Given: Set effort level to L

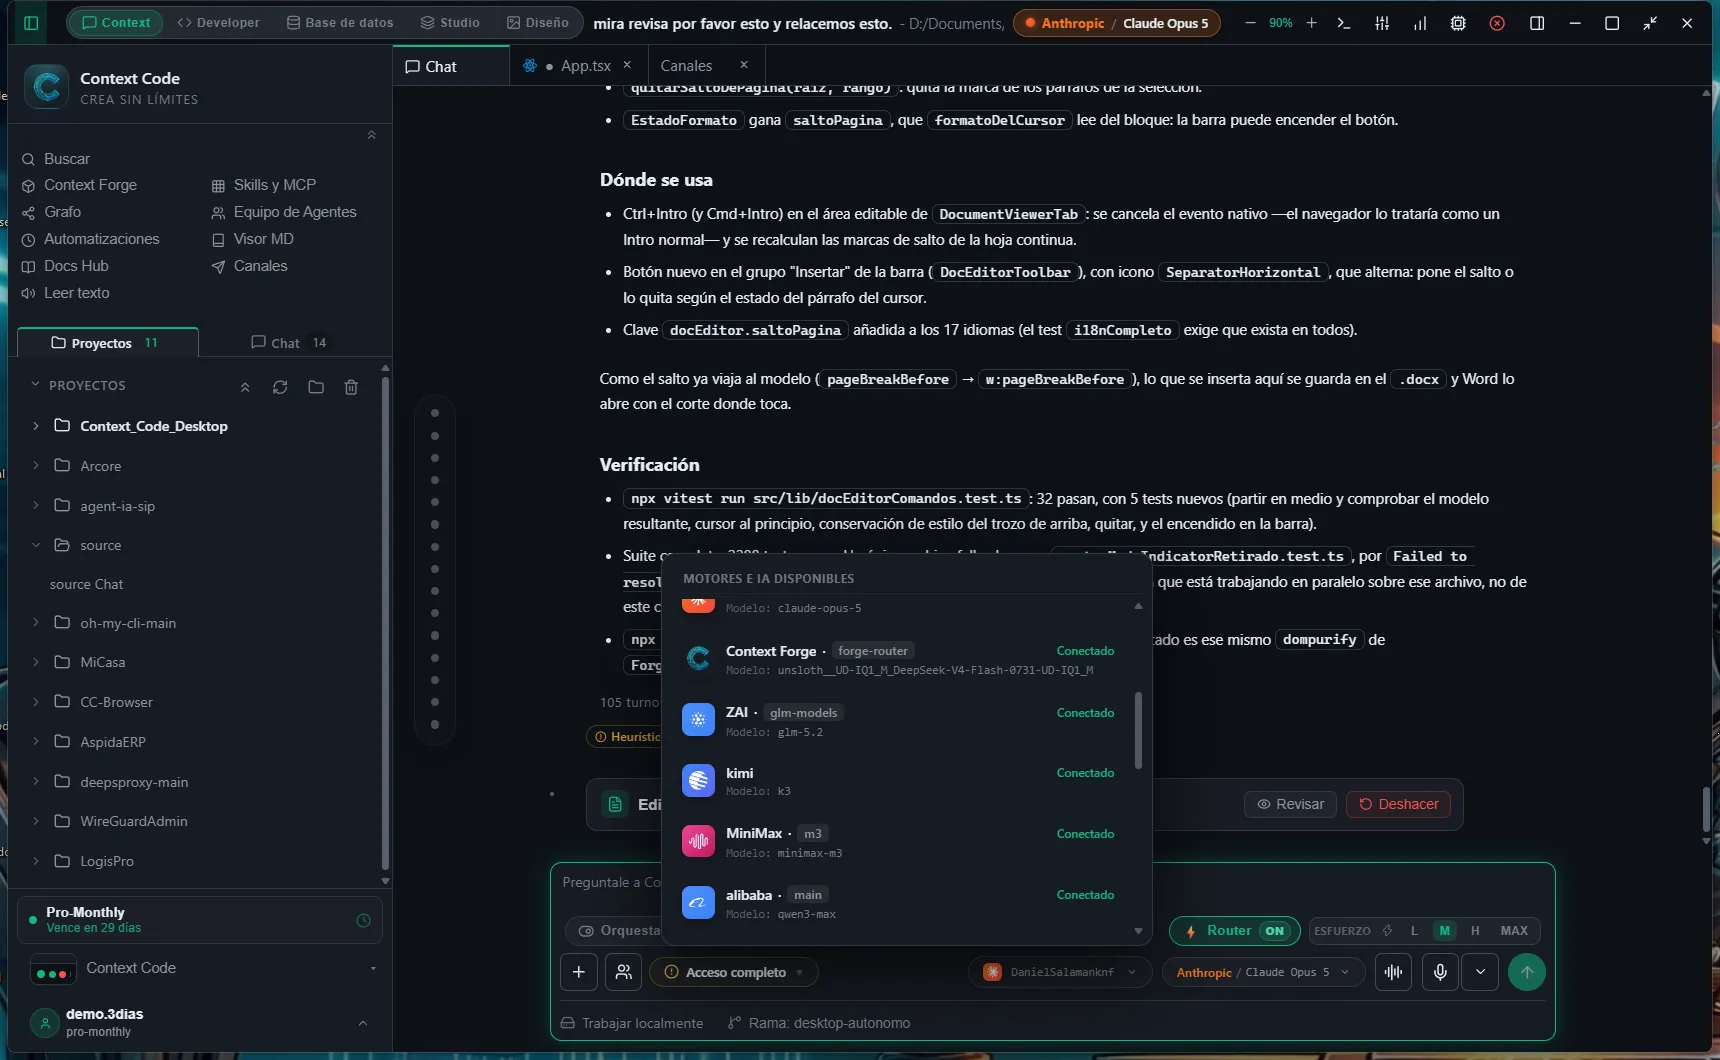Looking at the screenshot, I should click(1414, 930).
